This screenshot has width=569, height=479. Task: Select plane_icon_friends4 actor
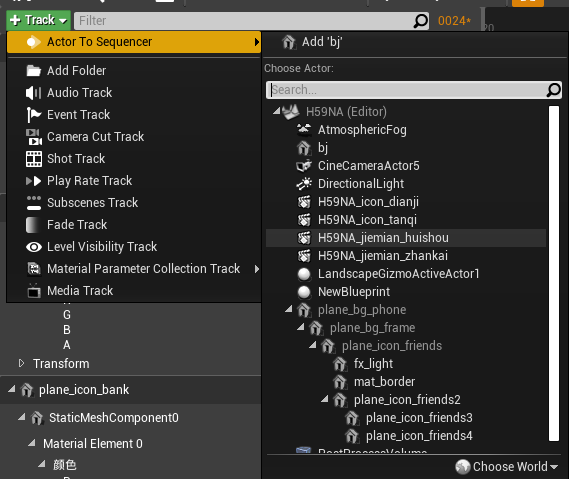point(406,436)
